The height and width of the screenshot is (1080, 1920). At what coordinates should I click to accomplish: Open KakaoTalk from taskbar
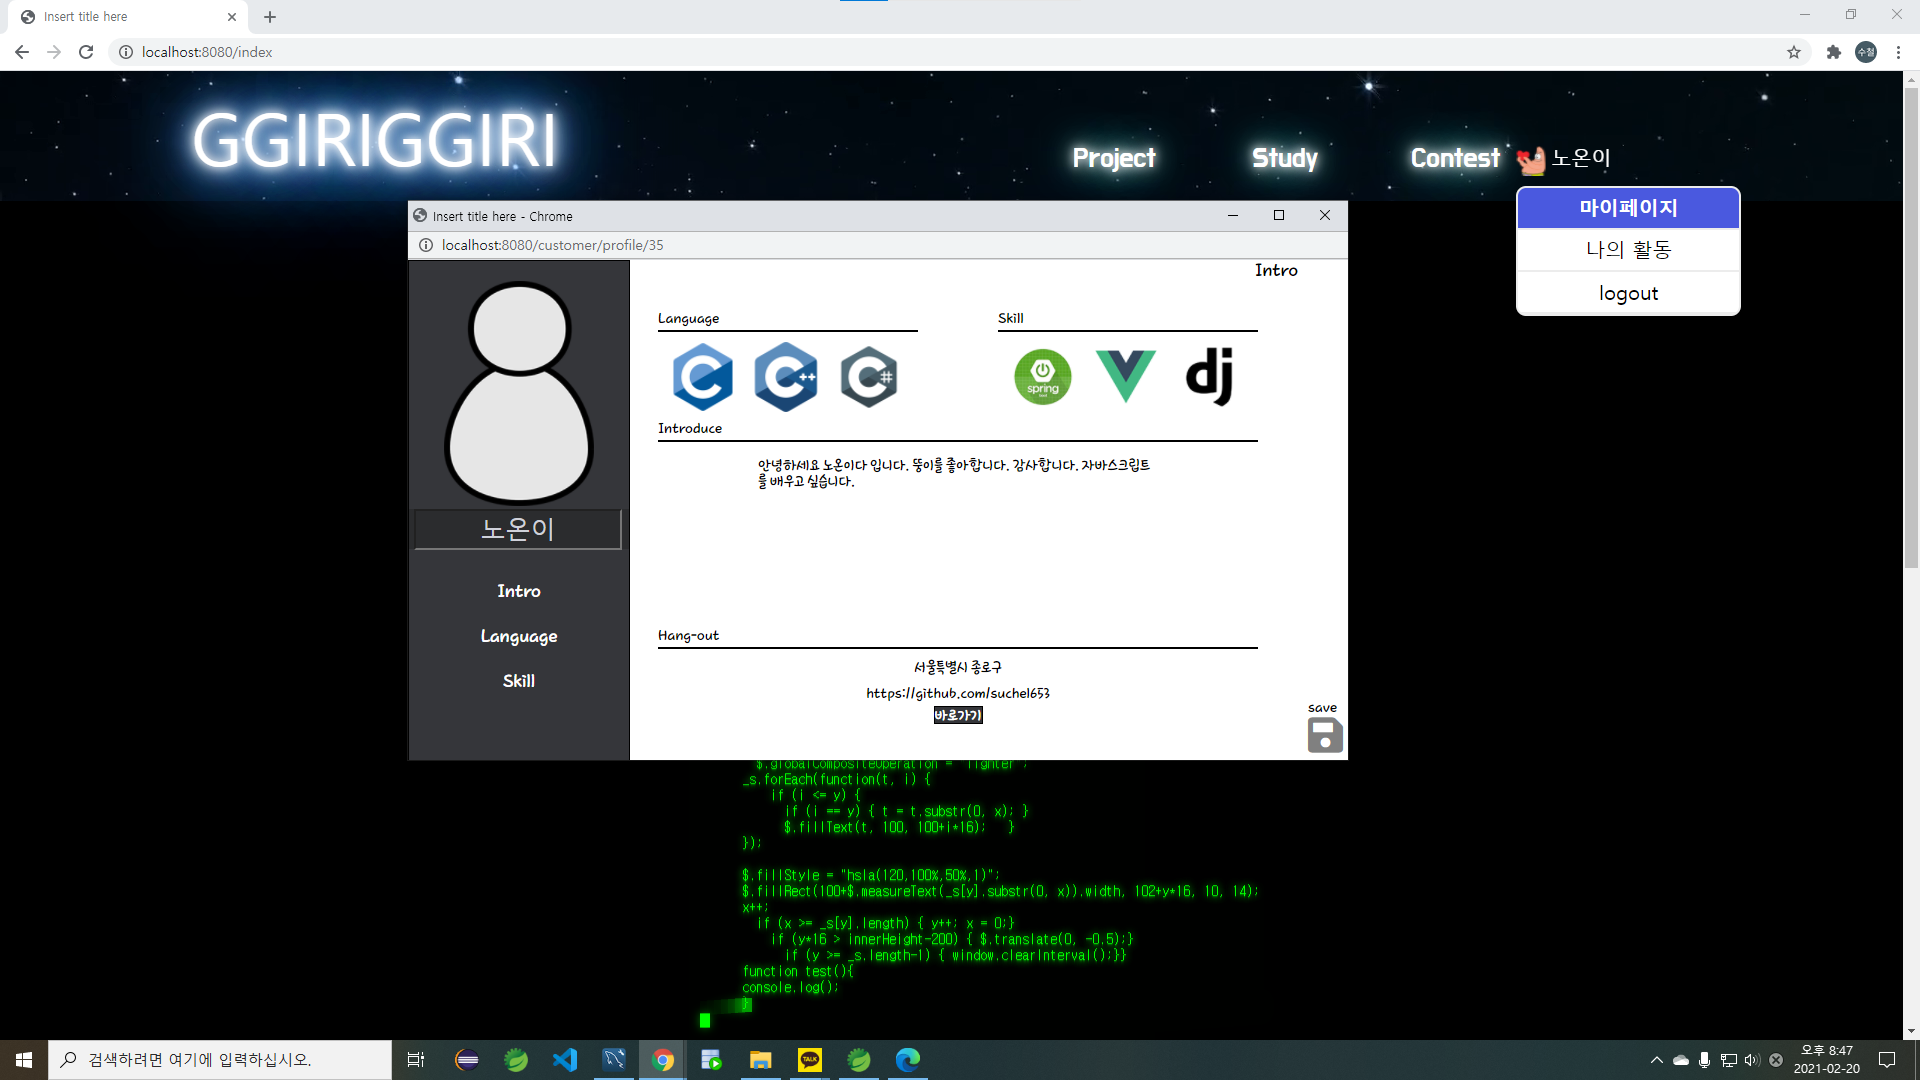click(810, 1060)
